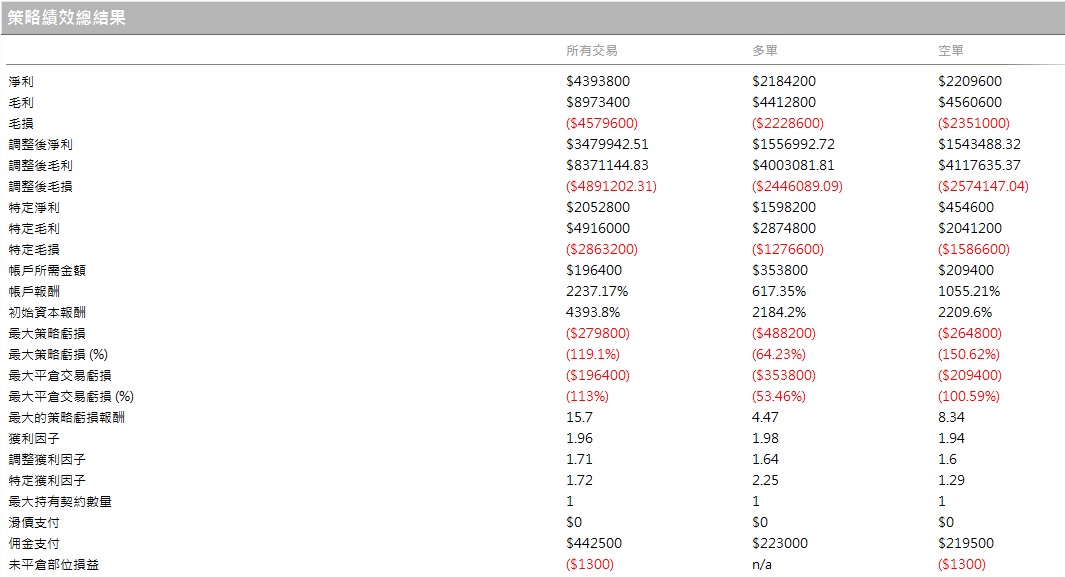Click the 未平倉部位損益 n/a cell

762,565
